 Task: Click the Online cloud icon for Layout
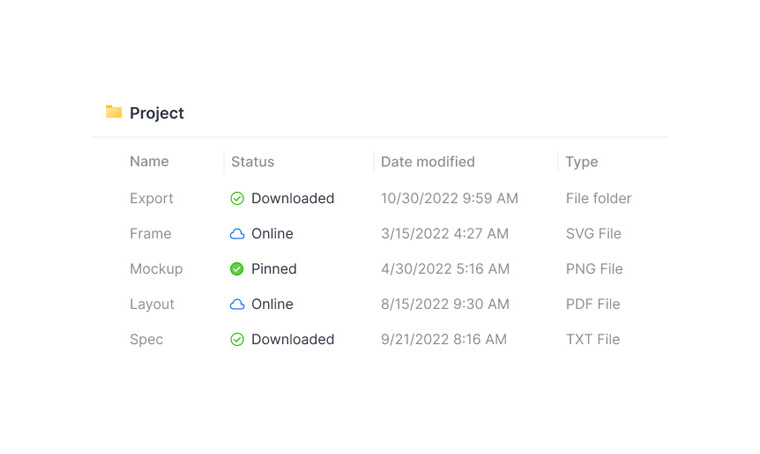[237, 304]
